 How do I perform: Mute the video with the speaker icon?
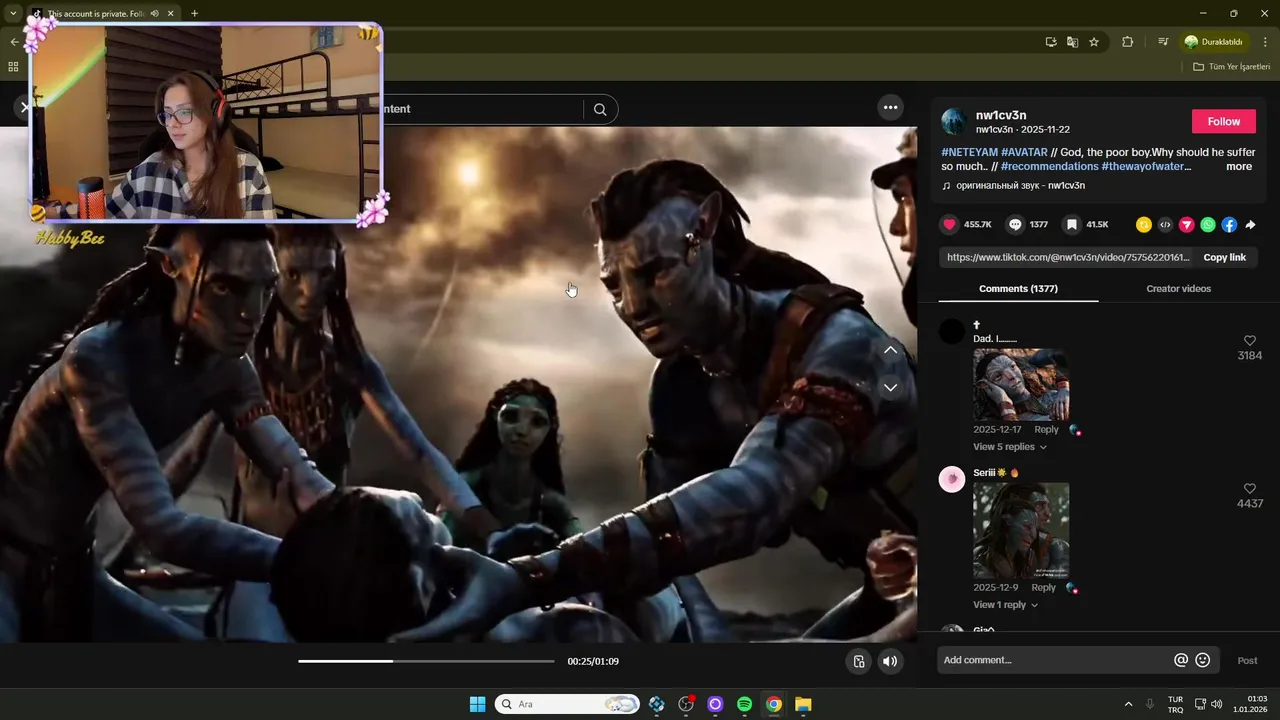[x=890, y=661]
